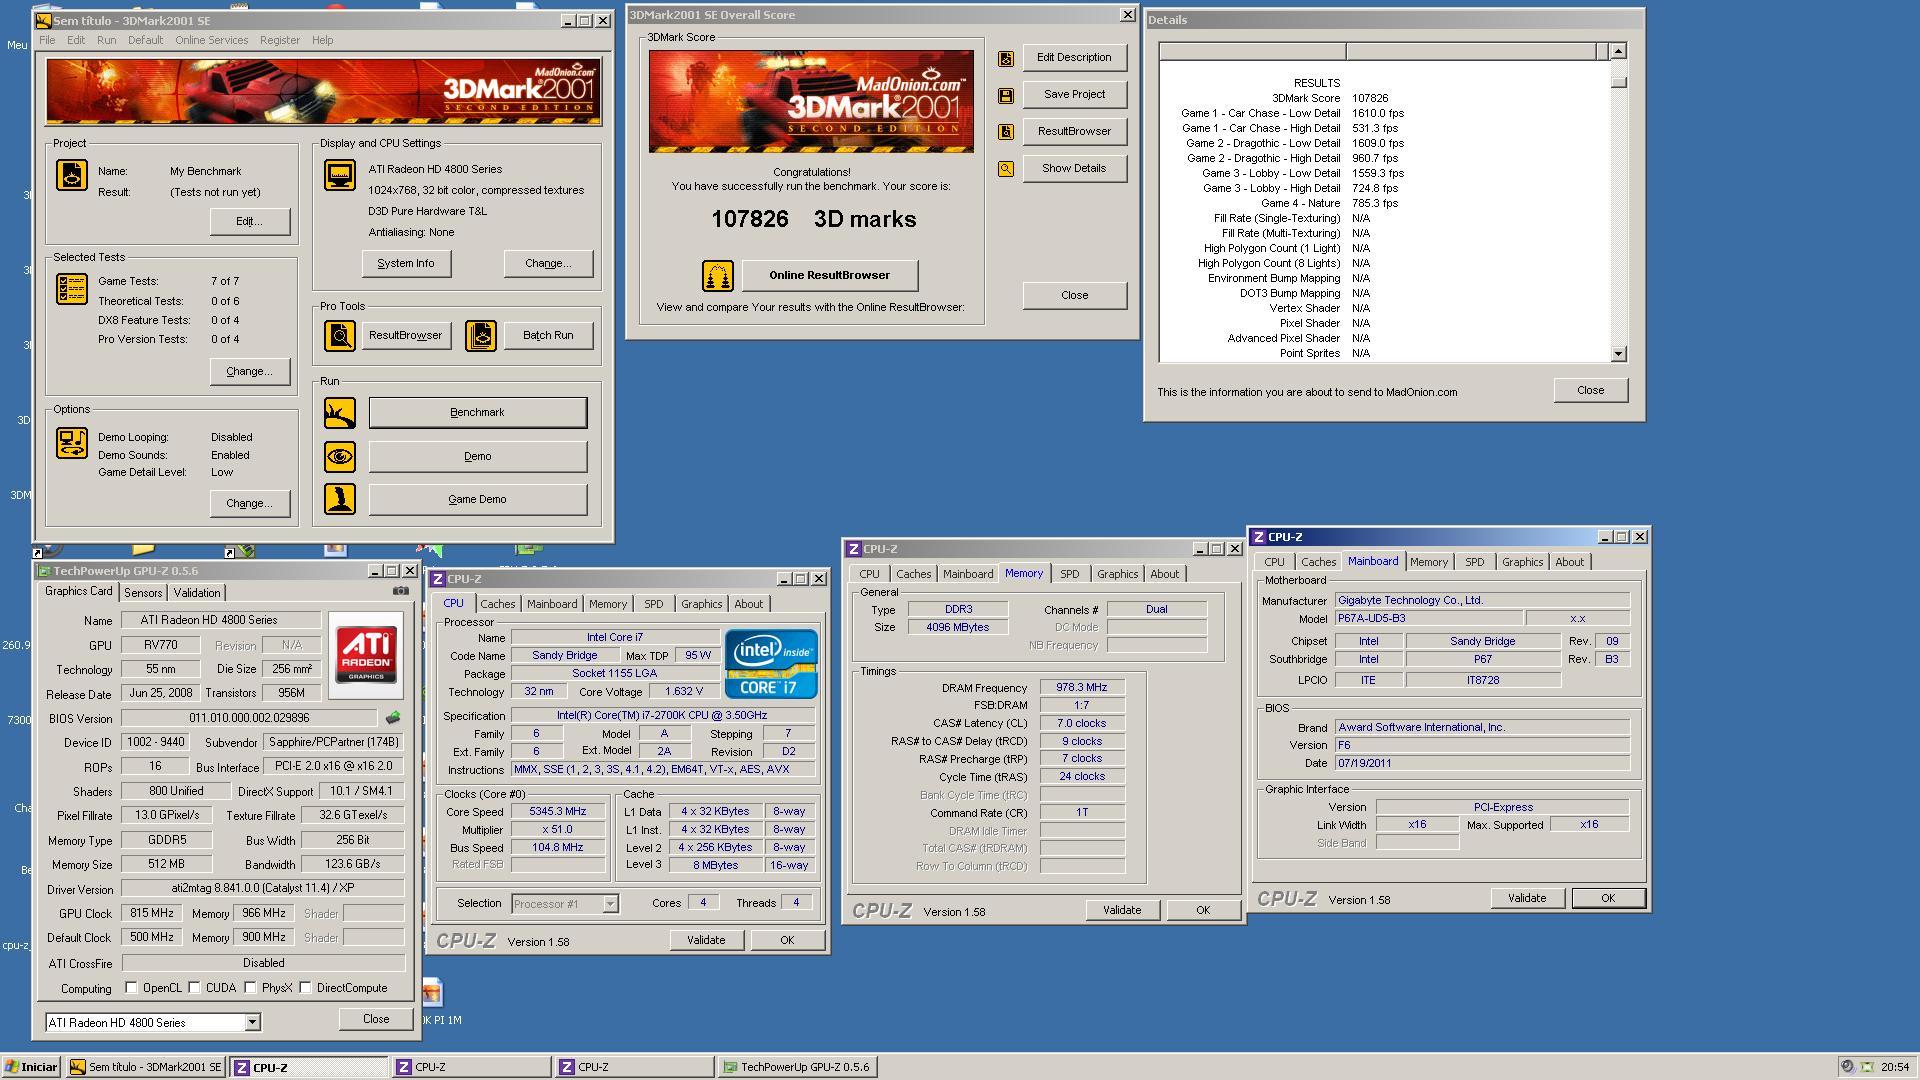
Task: Click the Game Demo button
Action: [x=478, y=500]
